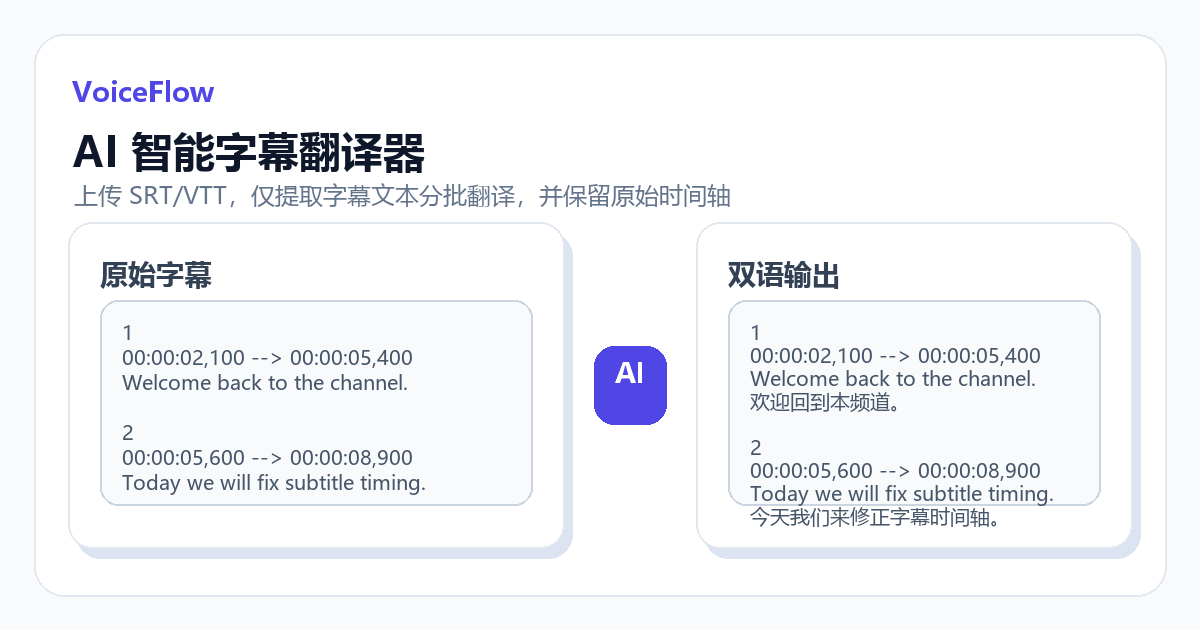Click the VoiceFlow brand name

click(143, 92)
